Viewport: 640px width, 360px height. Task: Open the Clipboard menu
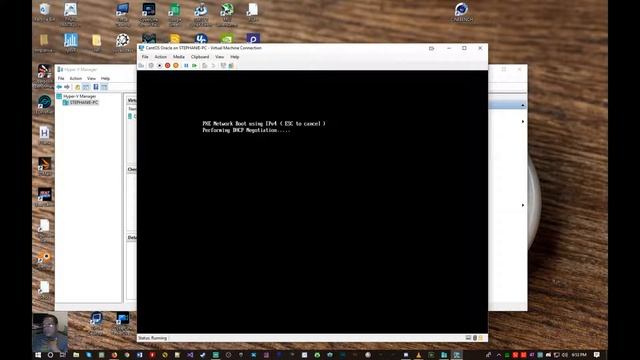click(x=200, y=57)
